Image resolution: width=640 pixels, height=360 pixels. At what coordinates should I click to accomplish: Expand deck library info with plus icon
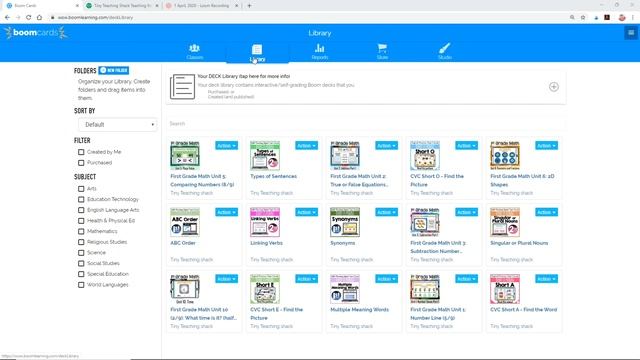click(x=553, y=87)
